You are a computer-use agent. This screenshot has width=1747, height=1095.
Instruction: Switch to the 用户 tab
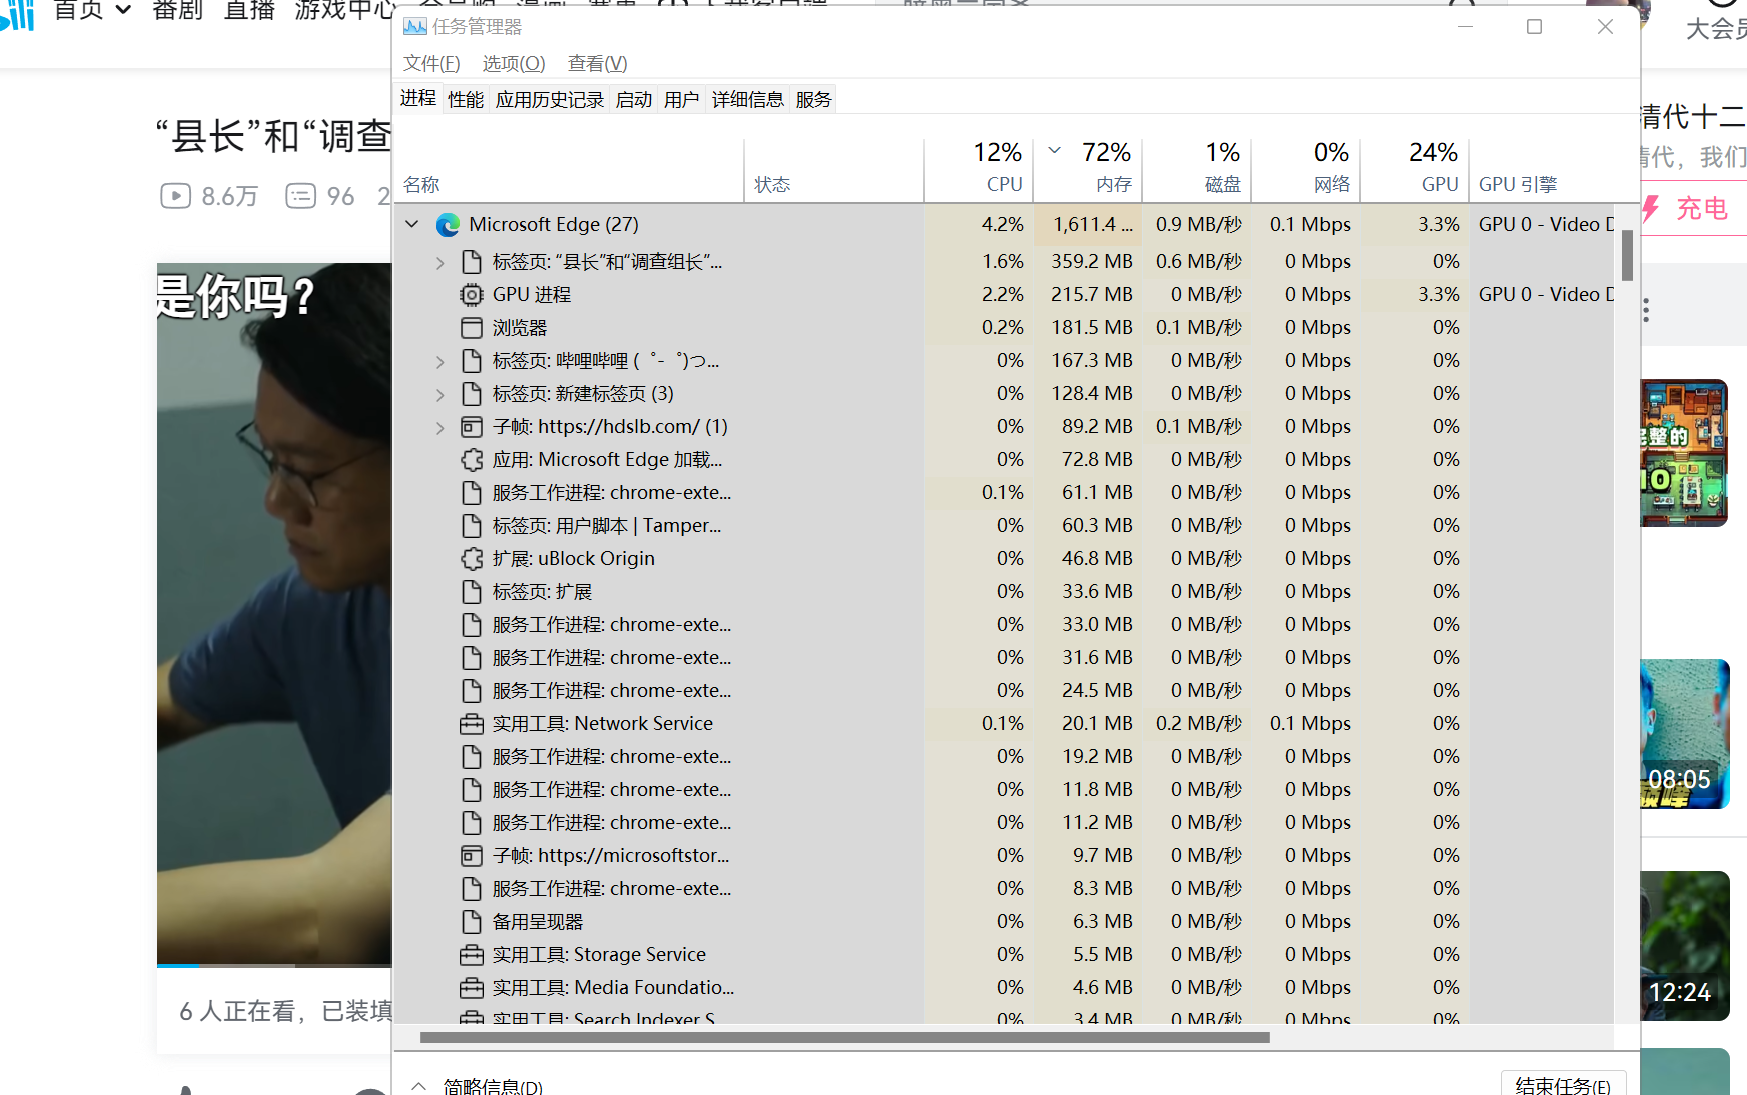point(682,100)
